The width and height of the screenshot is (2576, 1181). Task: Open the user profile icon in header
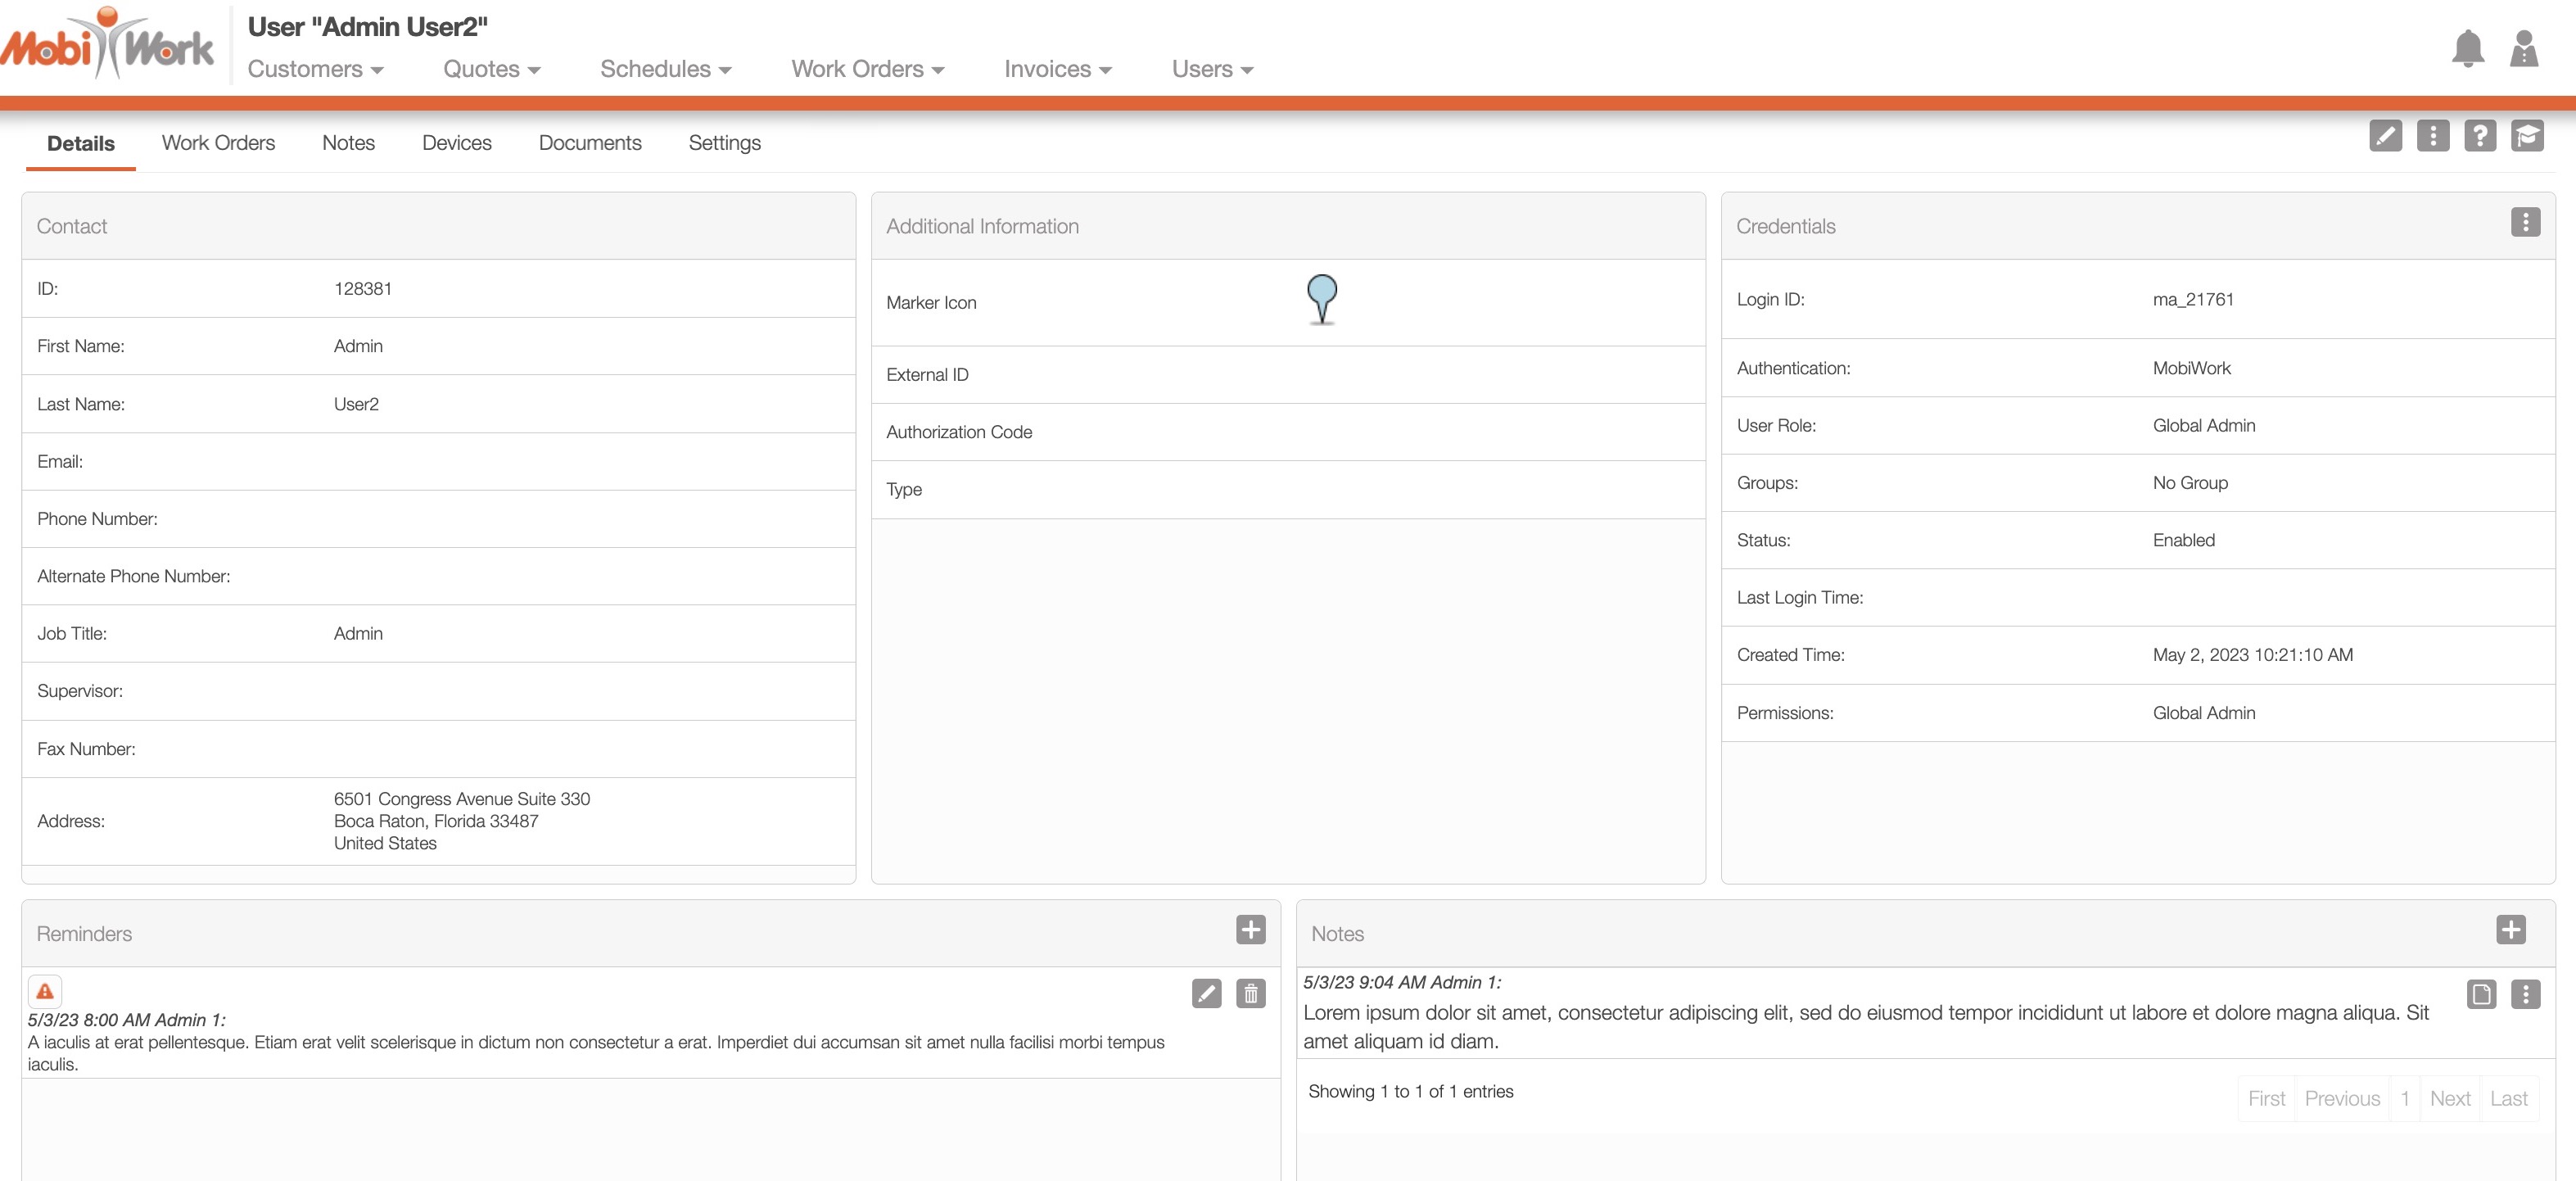pos(2524,48)
